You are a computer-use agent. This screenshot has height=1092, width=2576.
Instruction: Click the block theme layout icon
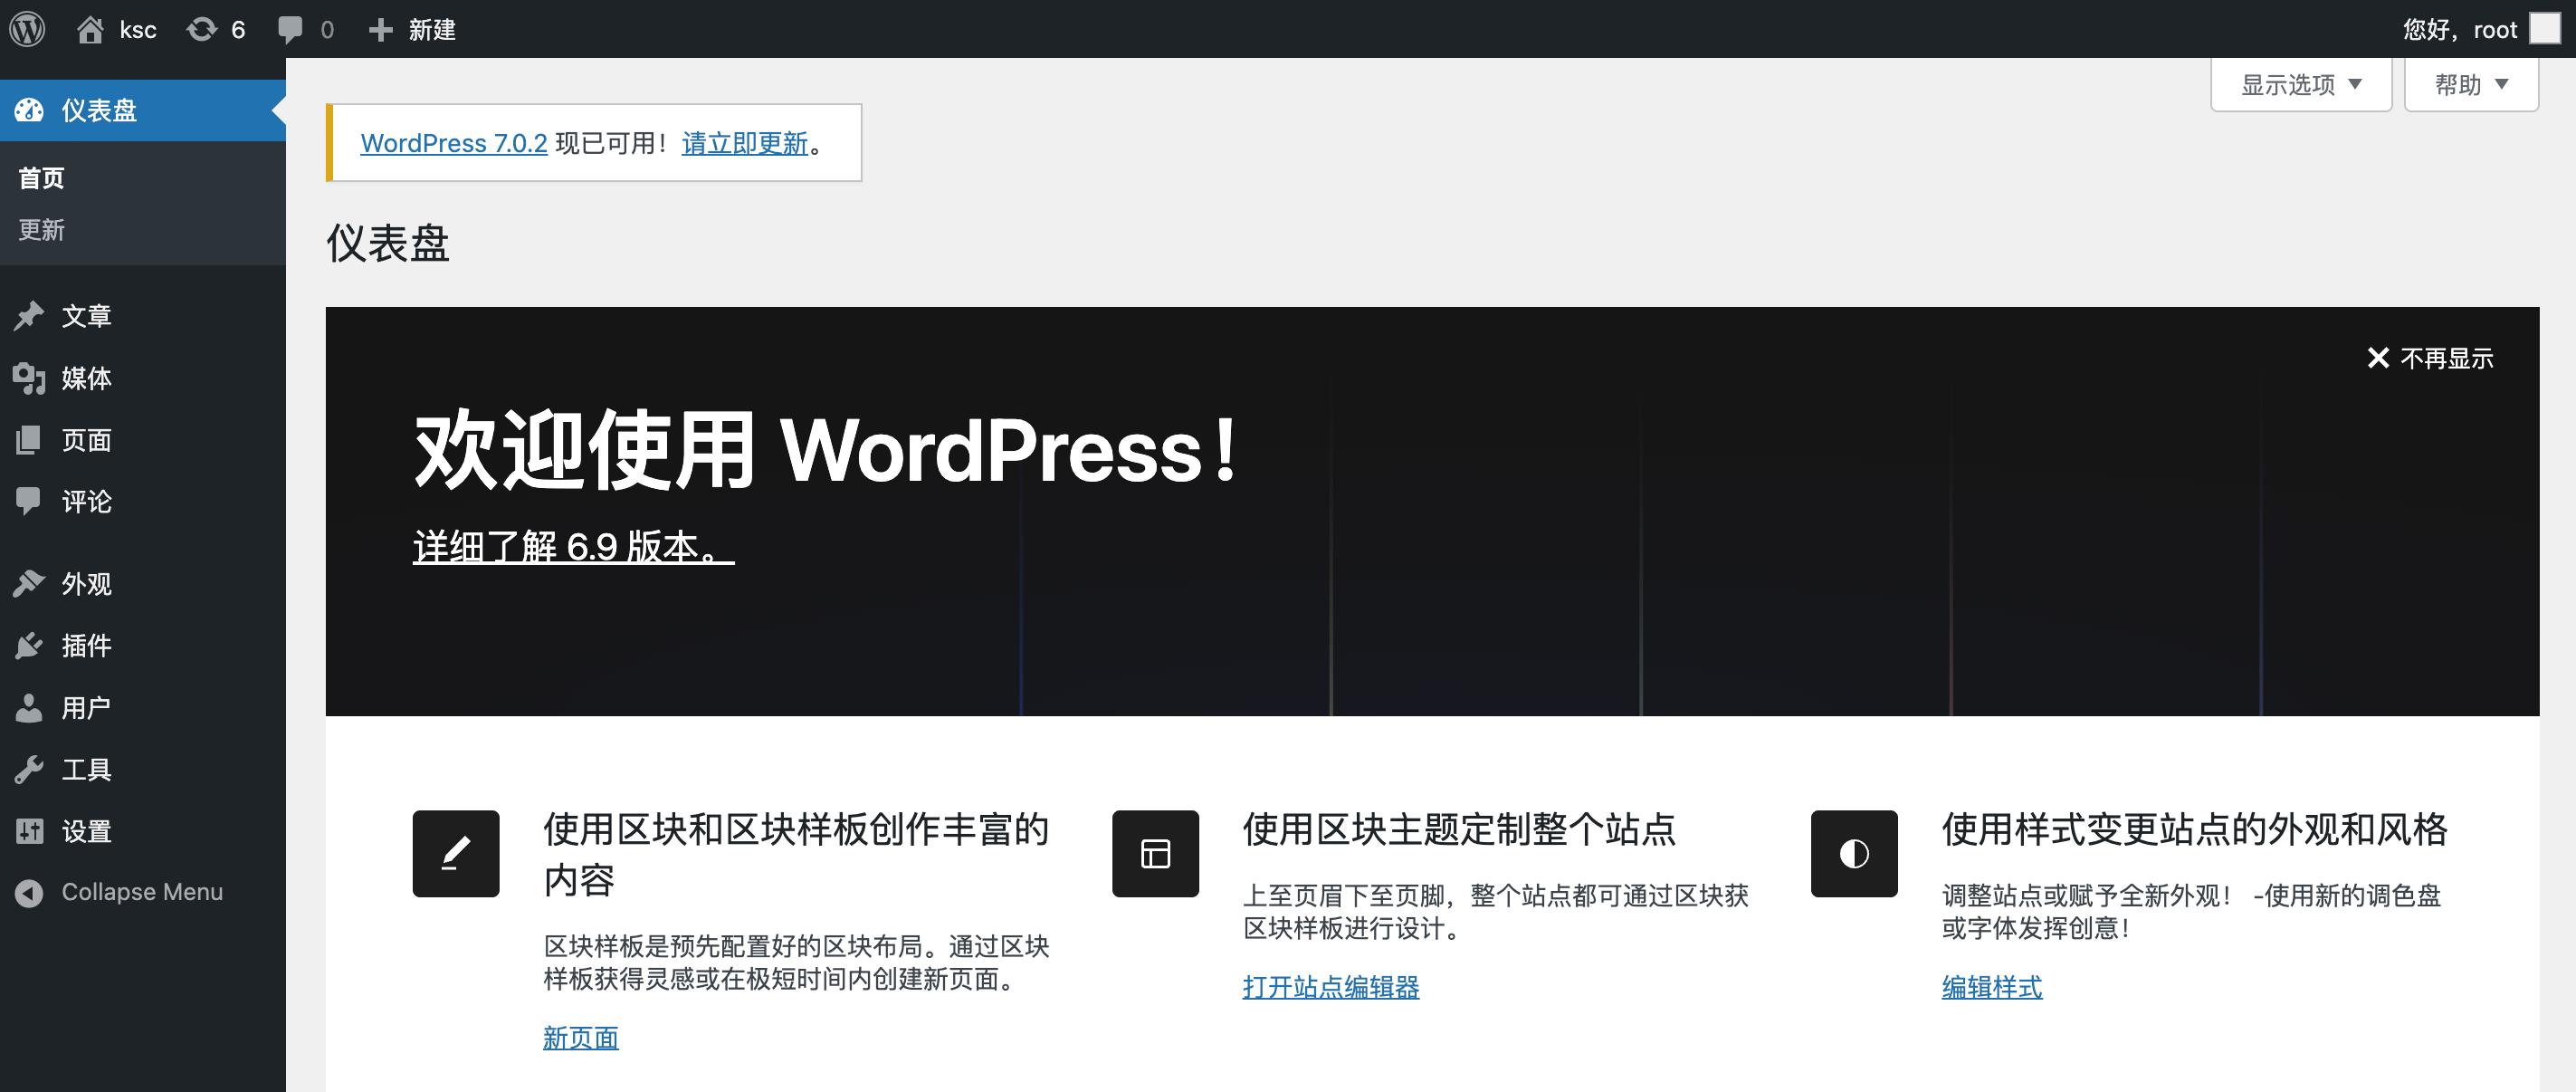tap(1155, 854)
